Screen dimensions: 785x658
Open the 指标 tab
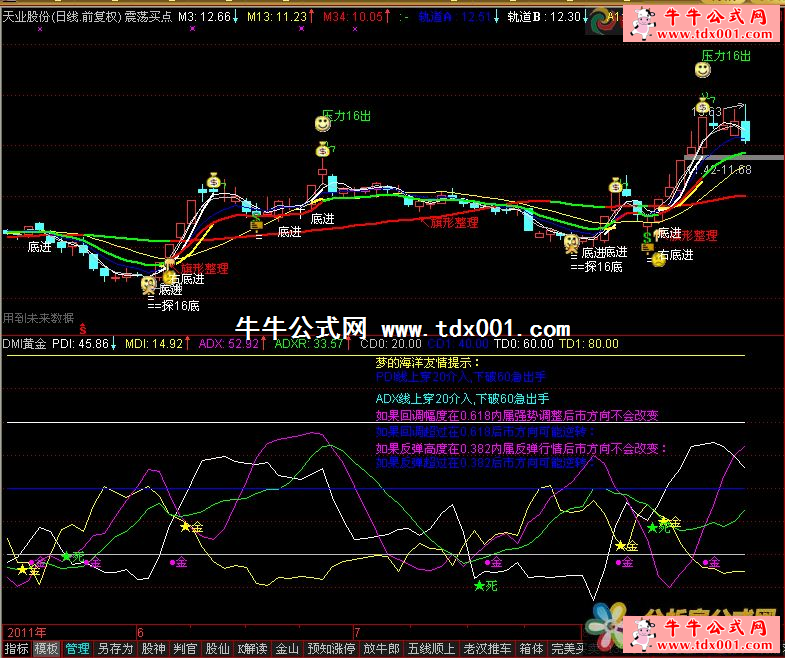16,648
